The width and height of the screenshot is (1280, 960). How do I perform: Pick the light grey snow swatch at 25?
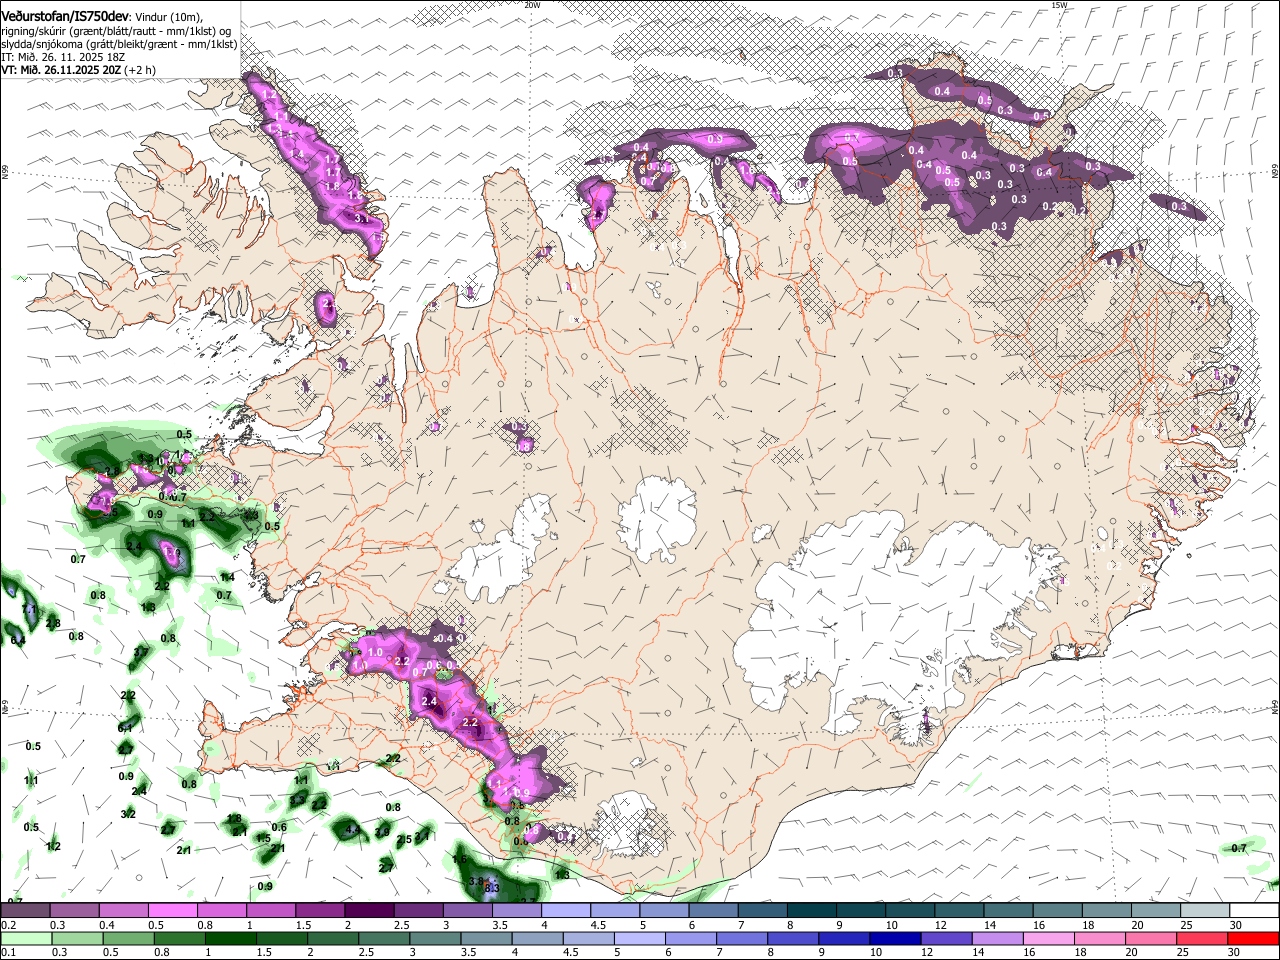pos(1203,910)
